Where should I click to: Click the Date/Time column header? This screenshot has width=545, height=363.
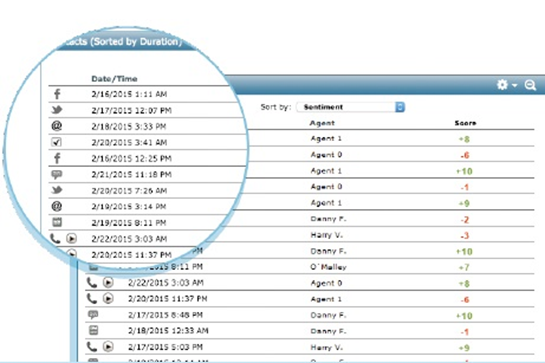click(x=114, y=79)
